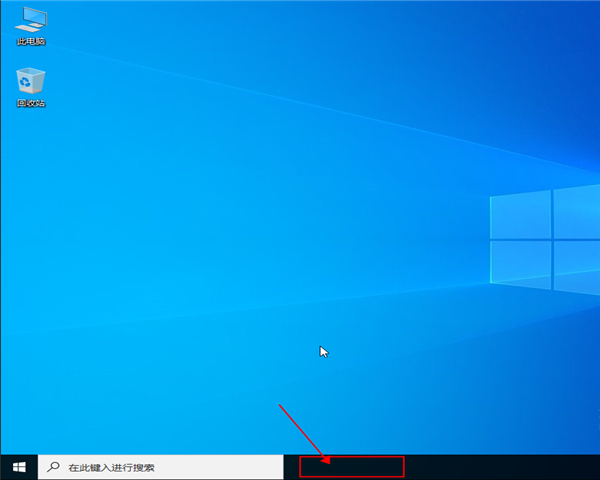Select the 此电脑 desktop icon
This screenshot has width=600, height=480.
(31, 26)
